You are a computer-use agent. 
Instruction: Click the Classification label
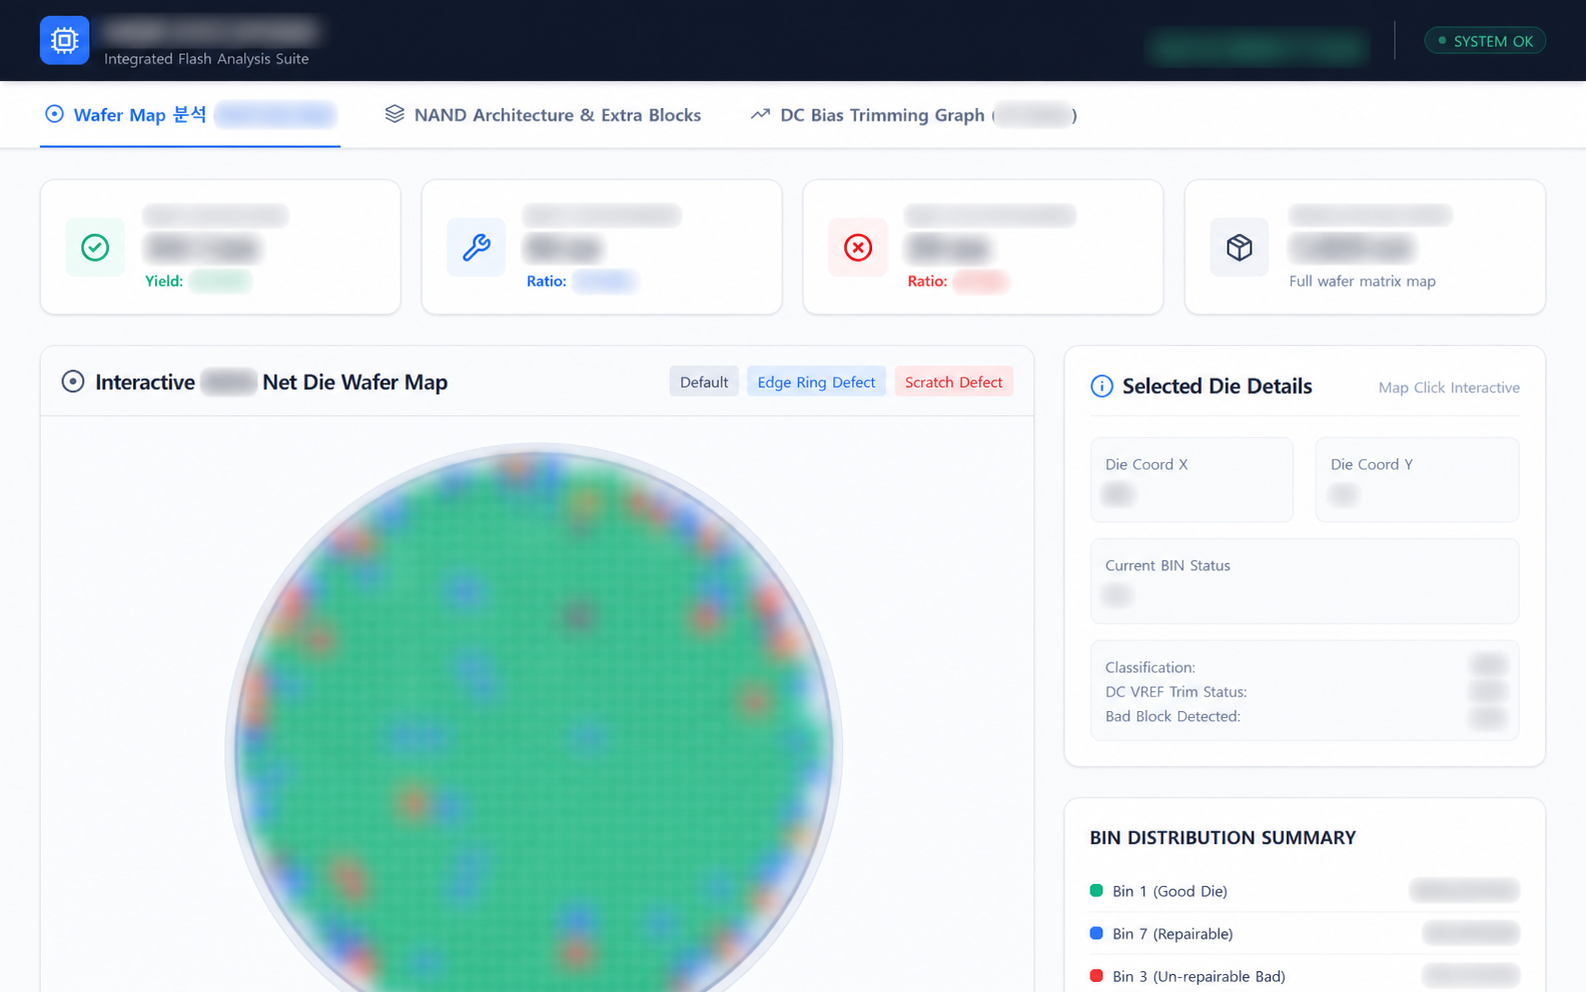(1150, 667)
